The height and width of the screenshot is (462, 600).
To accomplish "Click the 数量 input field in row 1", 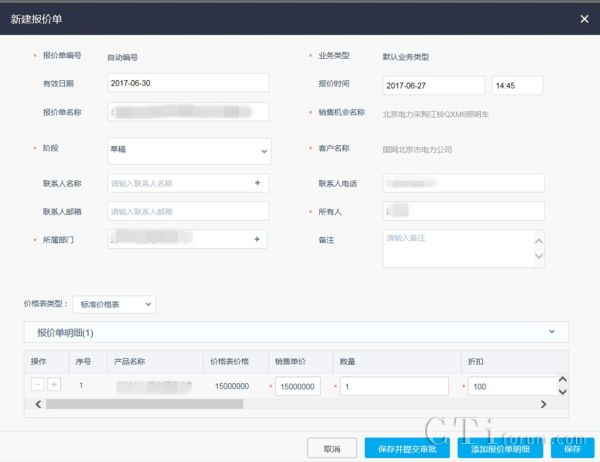I will tap(395, 386).
